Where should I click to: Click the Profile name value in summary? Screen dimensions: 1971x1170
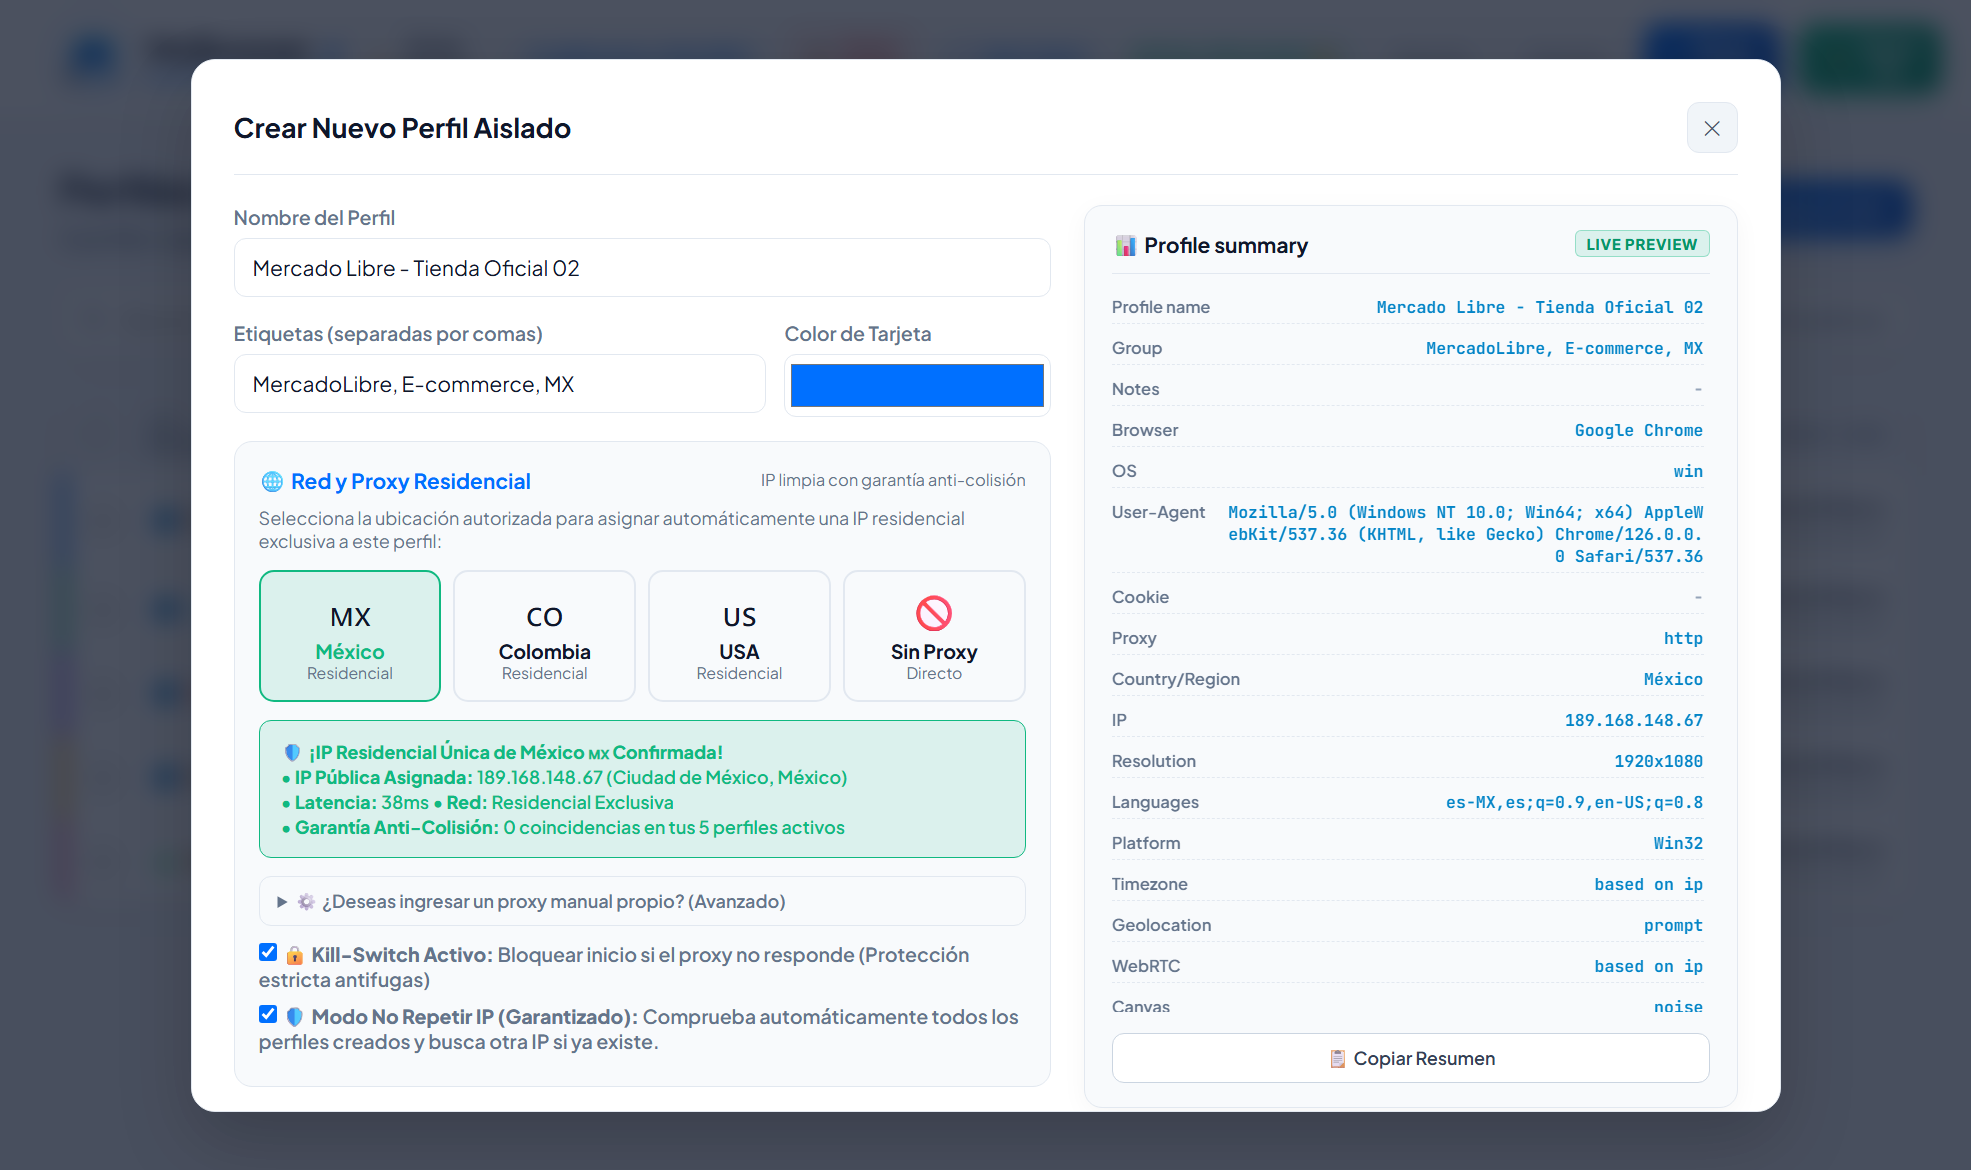pyautogui.click(x=1539, y=307)
